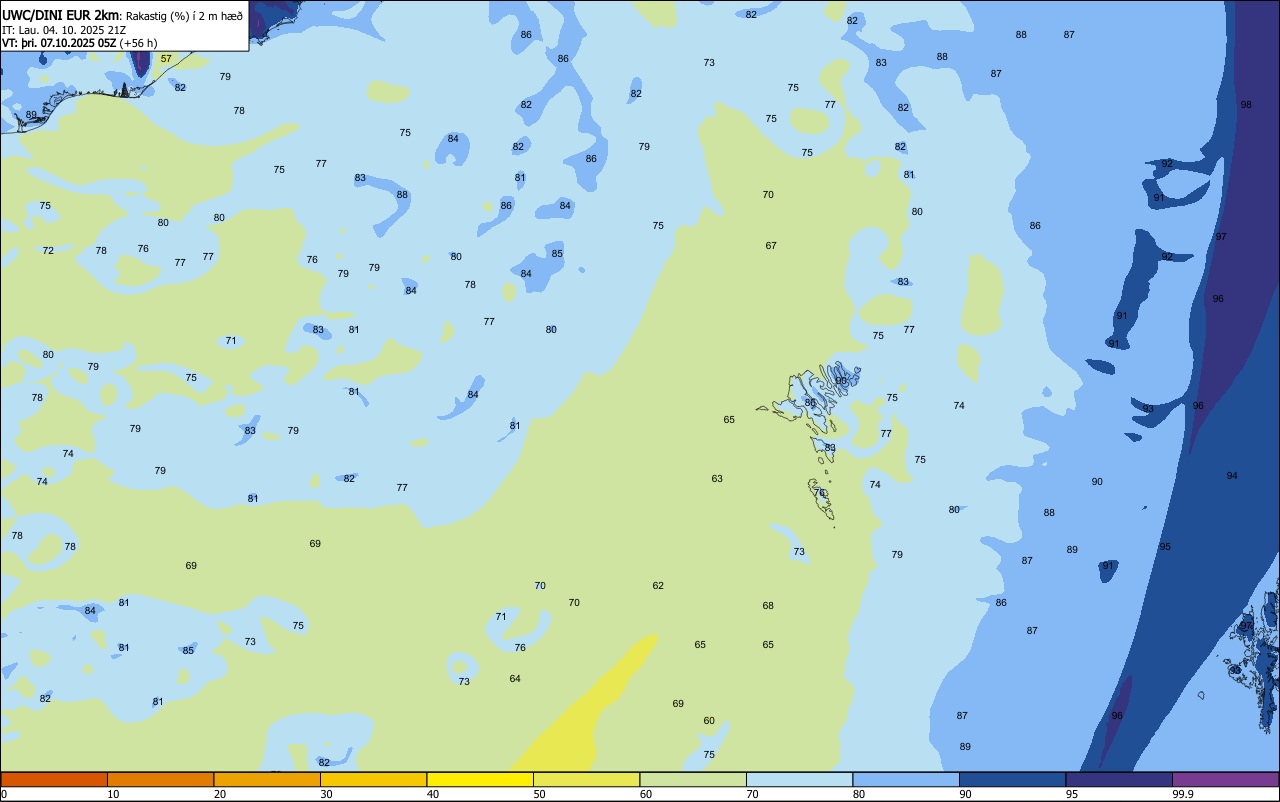Click the dark orange 0–10 legend segment
1280x802 pixels.
tap(54, 779)
